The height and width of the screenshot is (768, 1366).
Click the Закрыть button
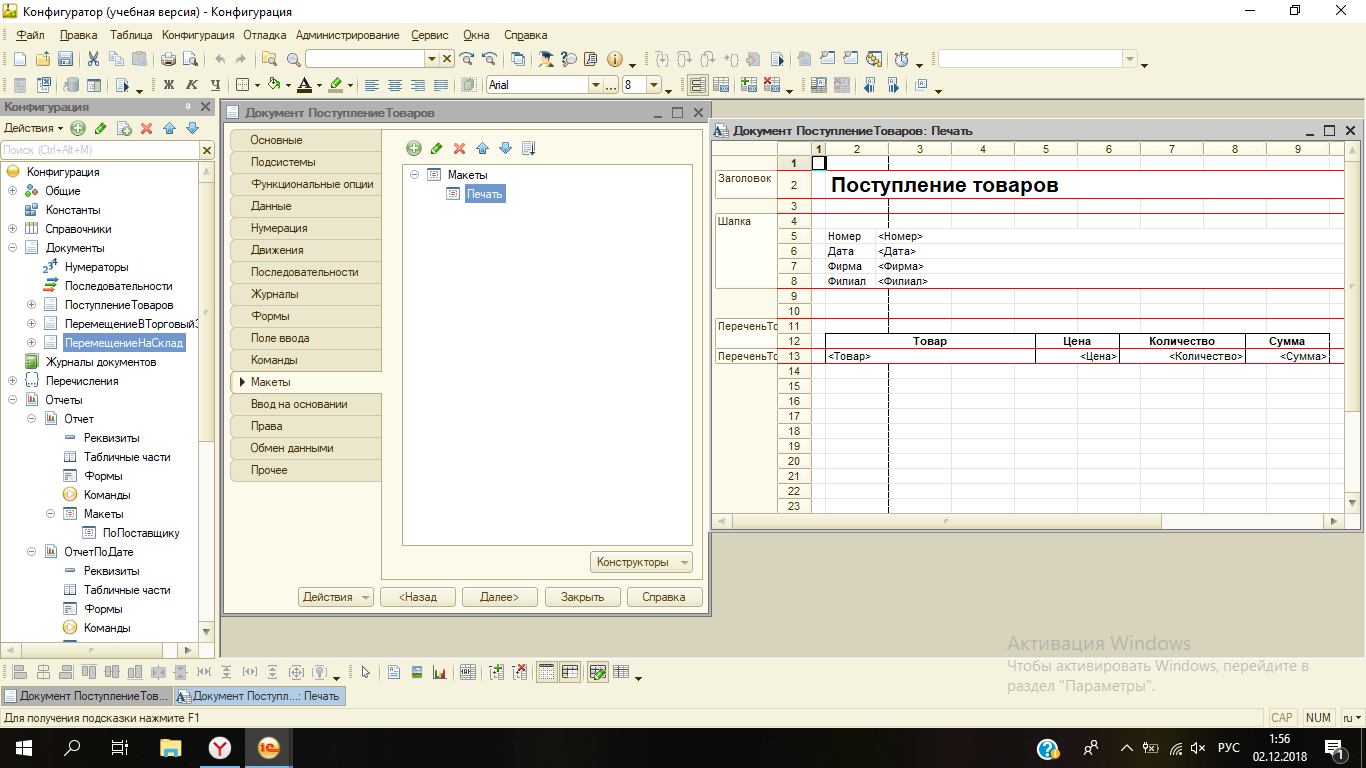(582, 597)
